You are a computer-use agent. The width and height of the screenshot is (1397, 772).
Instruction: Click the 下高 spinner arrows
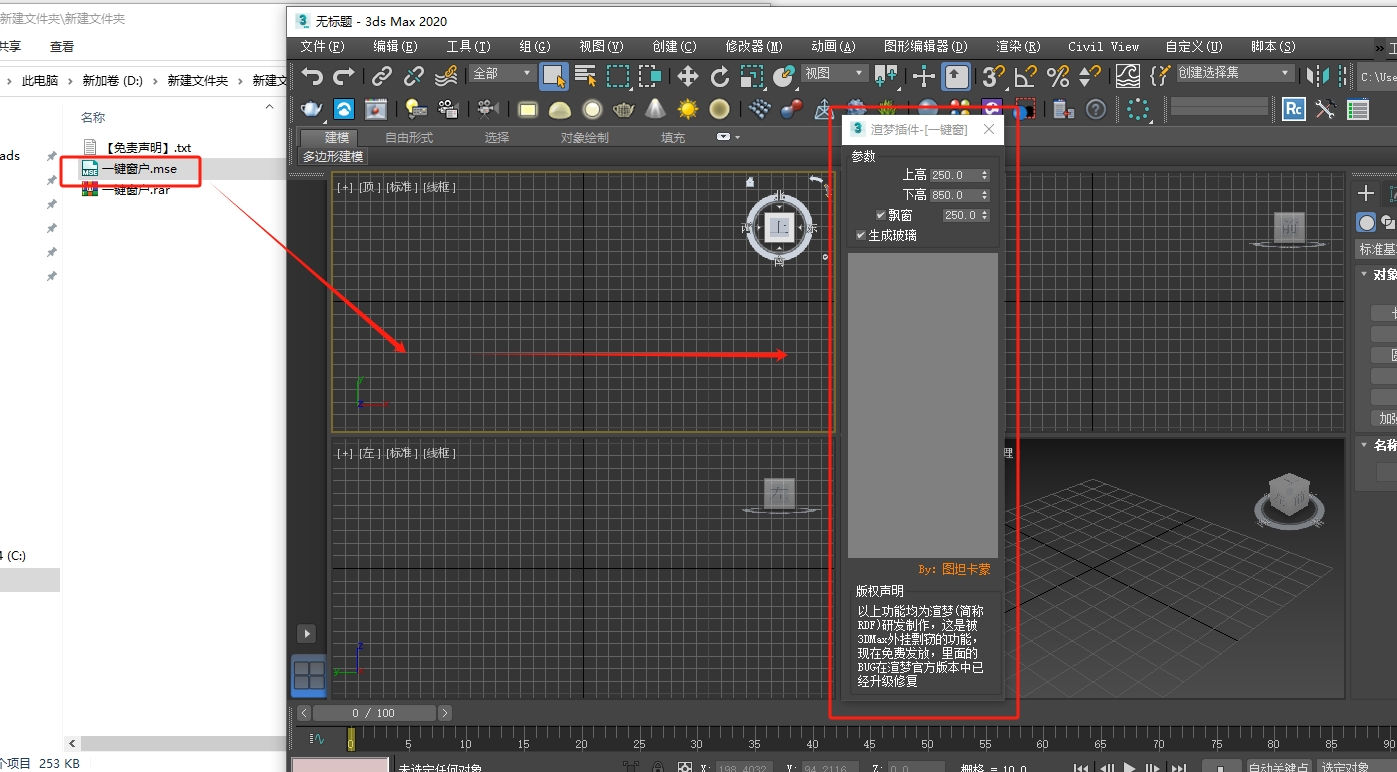[x=985, y=195]
